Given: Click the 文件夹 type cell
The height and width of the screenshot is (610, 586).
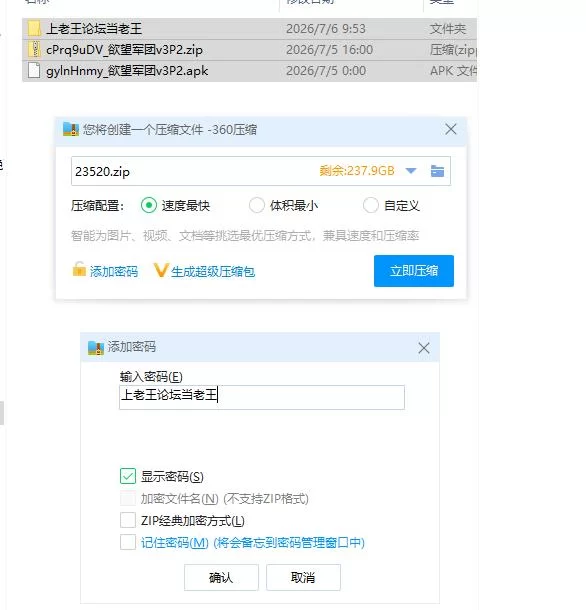Looking at the screenshot, I should [x=447, y=29].
